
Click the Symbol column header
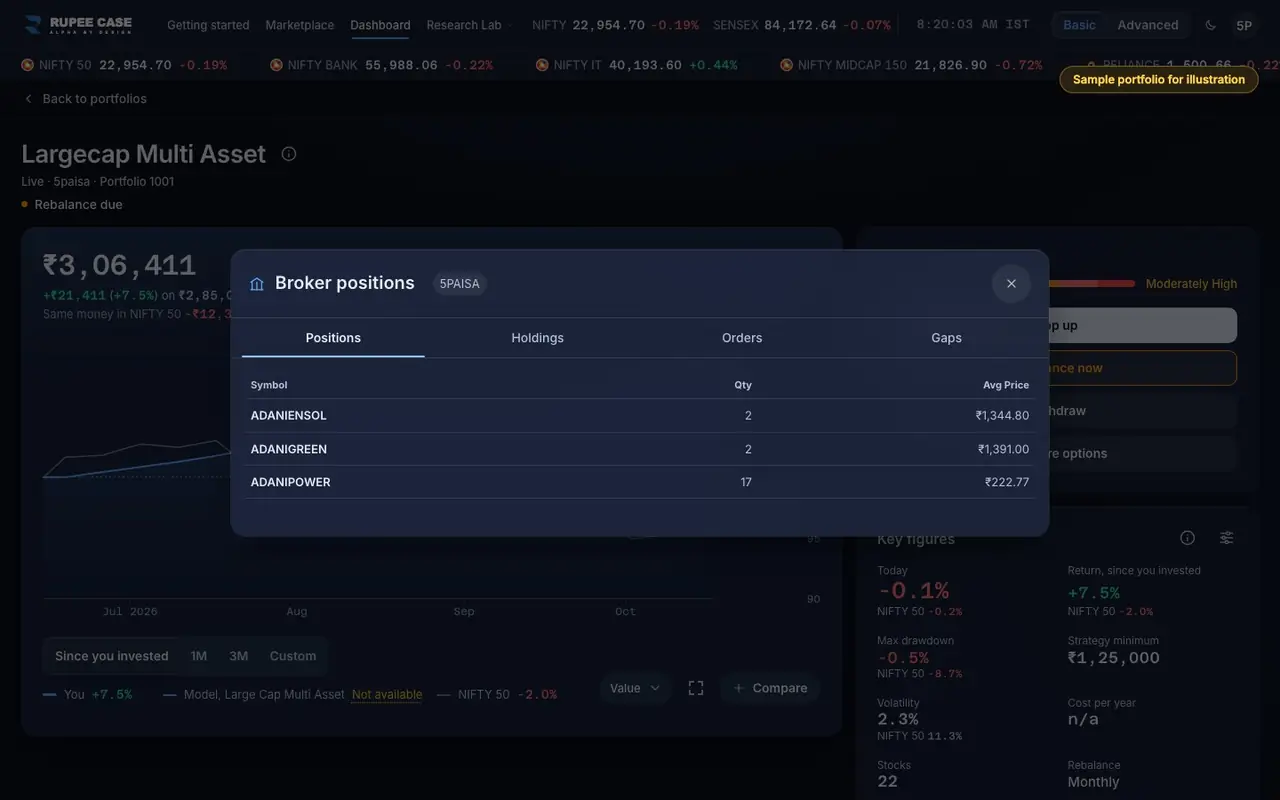point(269,385)
